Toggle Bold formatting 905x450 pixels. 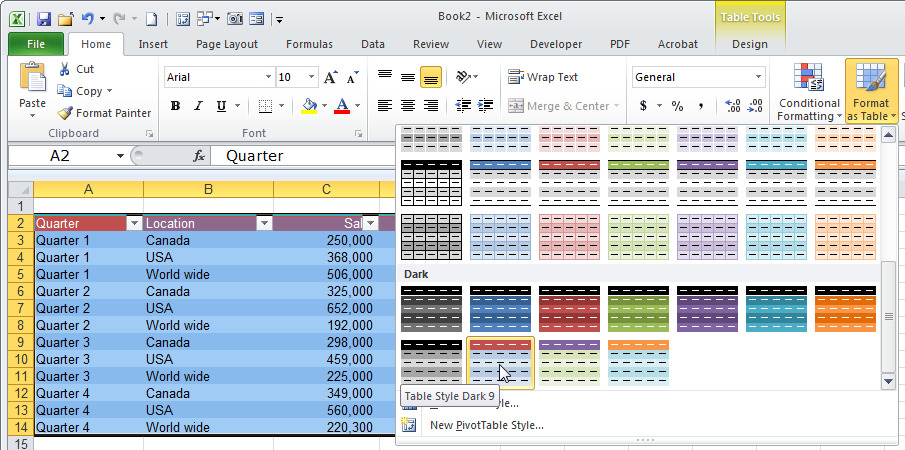coord(175,106)
